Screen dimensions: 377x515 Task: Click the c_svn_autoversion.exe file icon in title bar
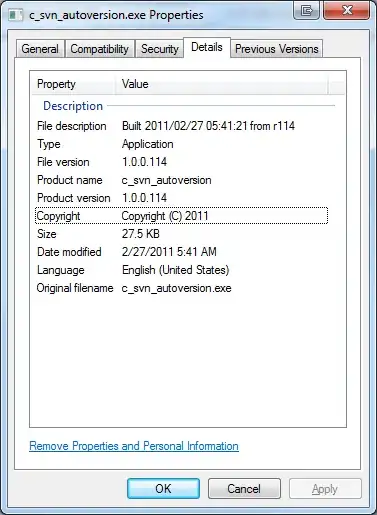point(16,15)
